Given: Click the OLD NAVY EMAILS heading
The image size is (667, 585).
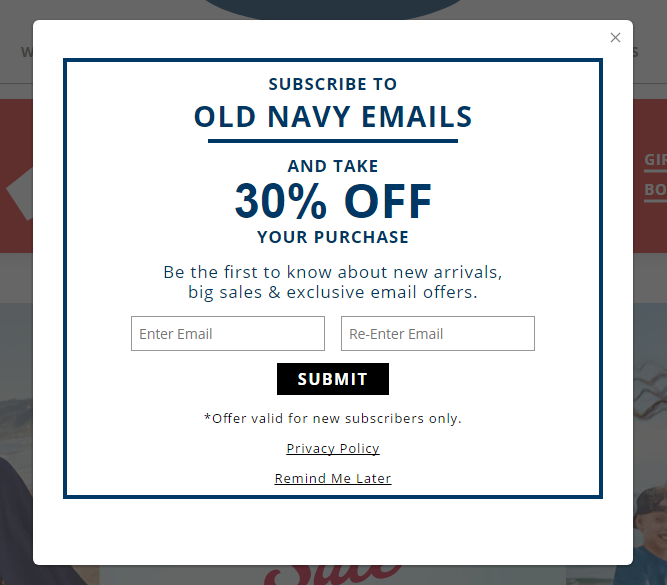Looking at the screenshot, I should [333, 117].
